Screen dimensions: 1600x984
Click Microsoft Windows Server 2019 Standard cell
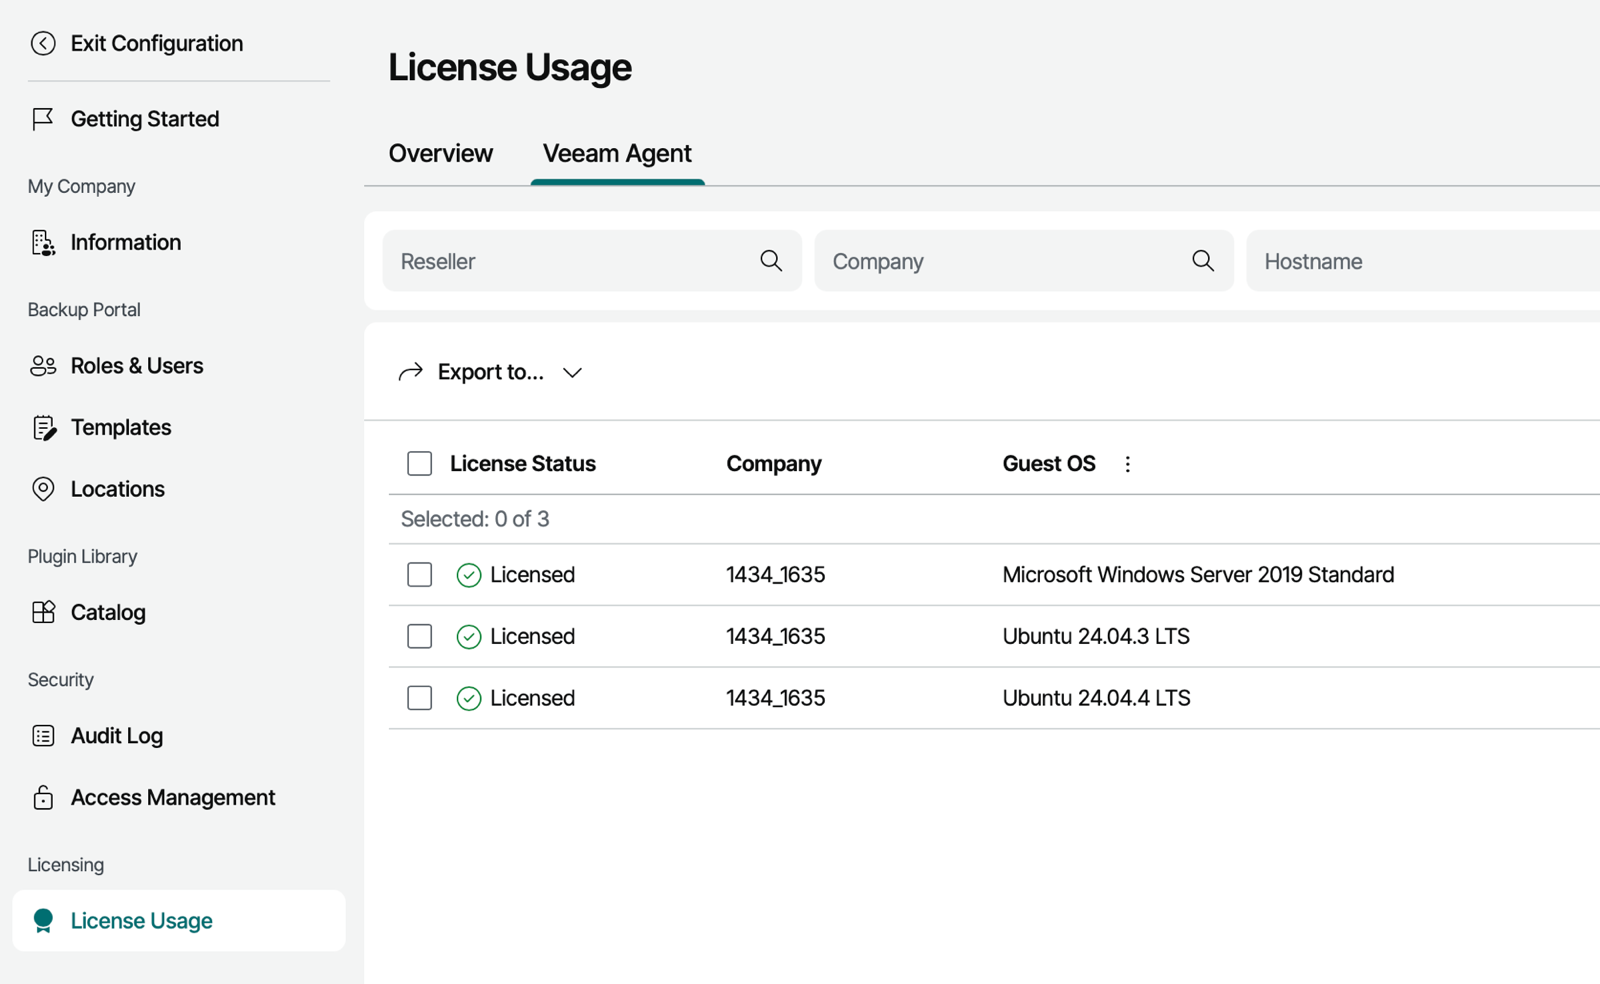(x=1198, y=575)
